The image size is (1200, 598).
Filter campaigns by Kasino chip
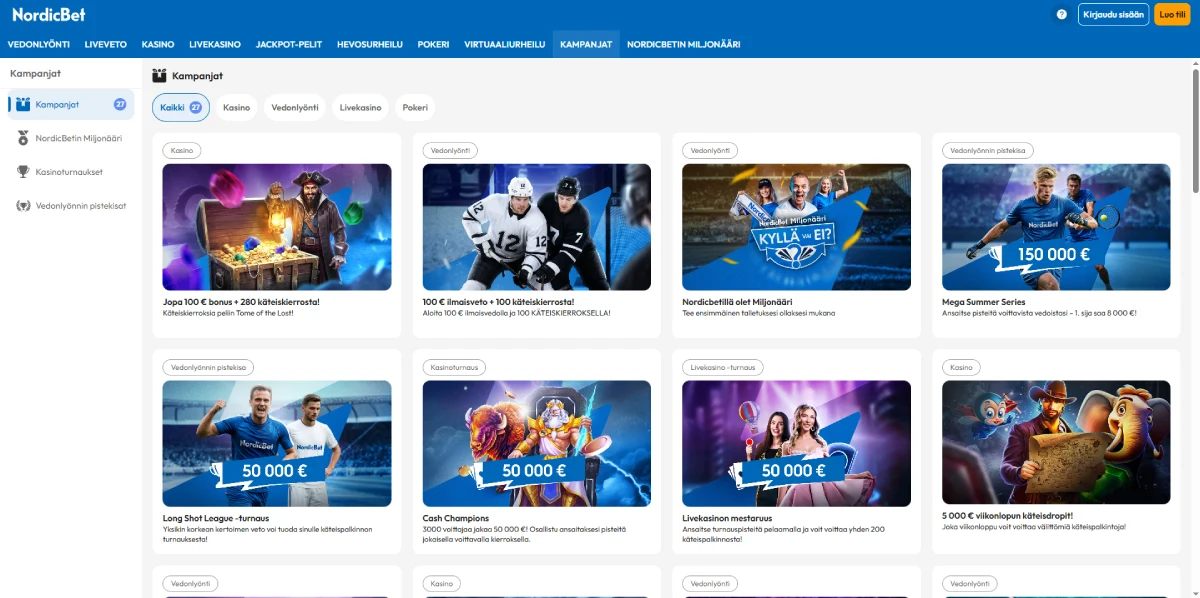point(236,107)
